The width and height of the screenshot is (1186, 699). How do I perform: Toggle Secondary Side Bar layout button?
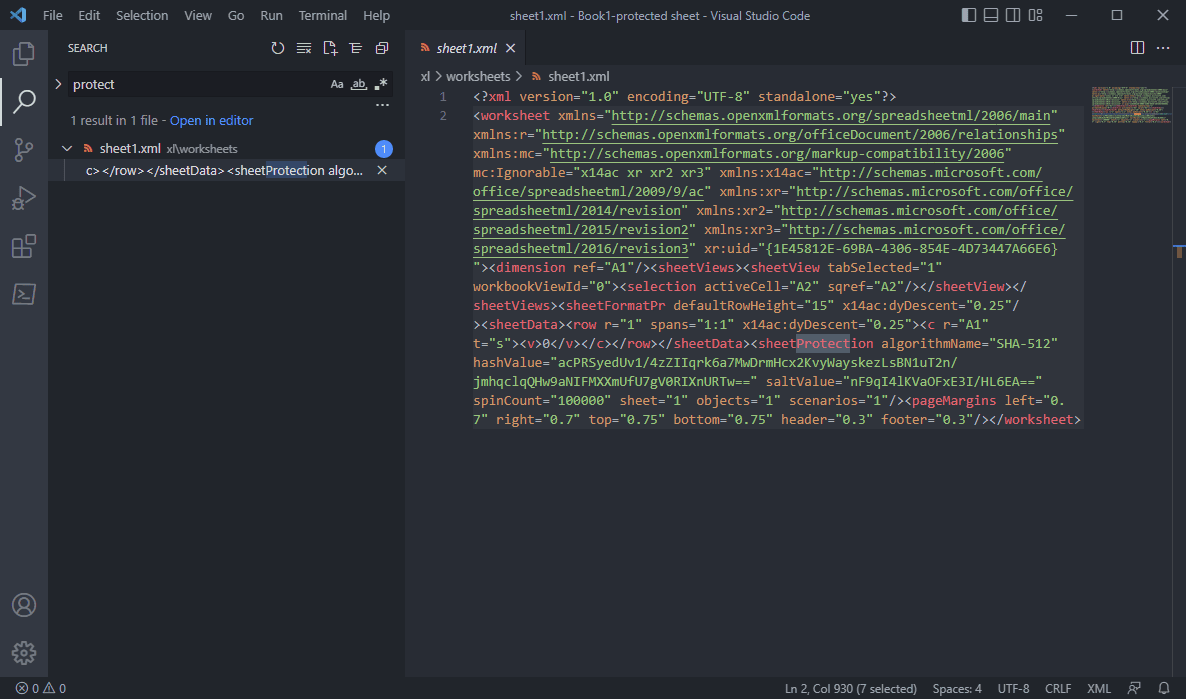(1013, 15)
